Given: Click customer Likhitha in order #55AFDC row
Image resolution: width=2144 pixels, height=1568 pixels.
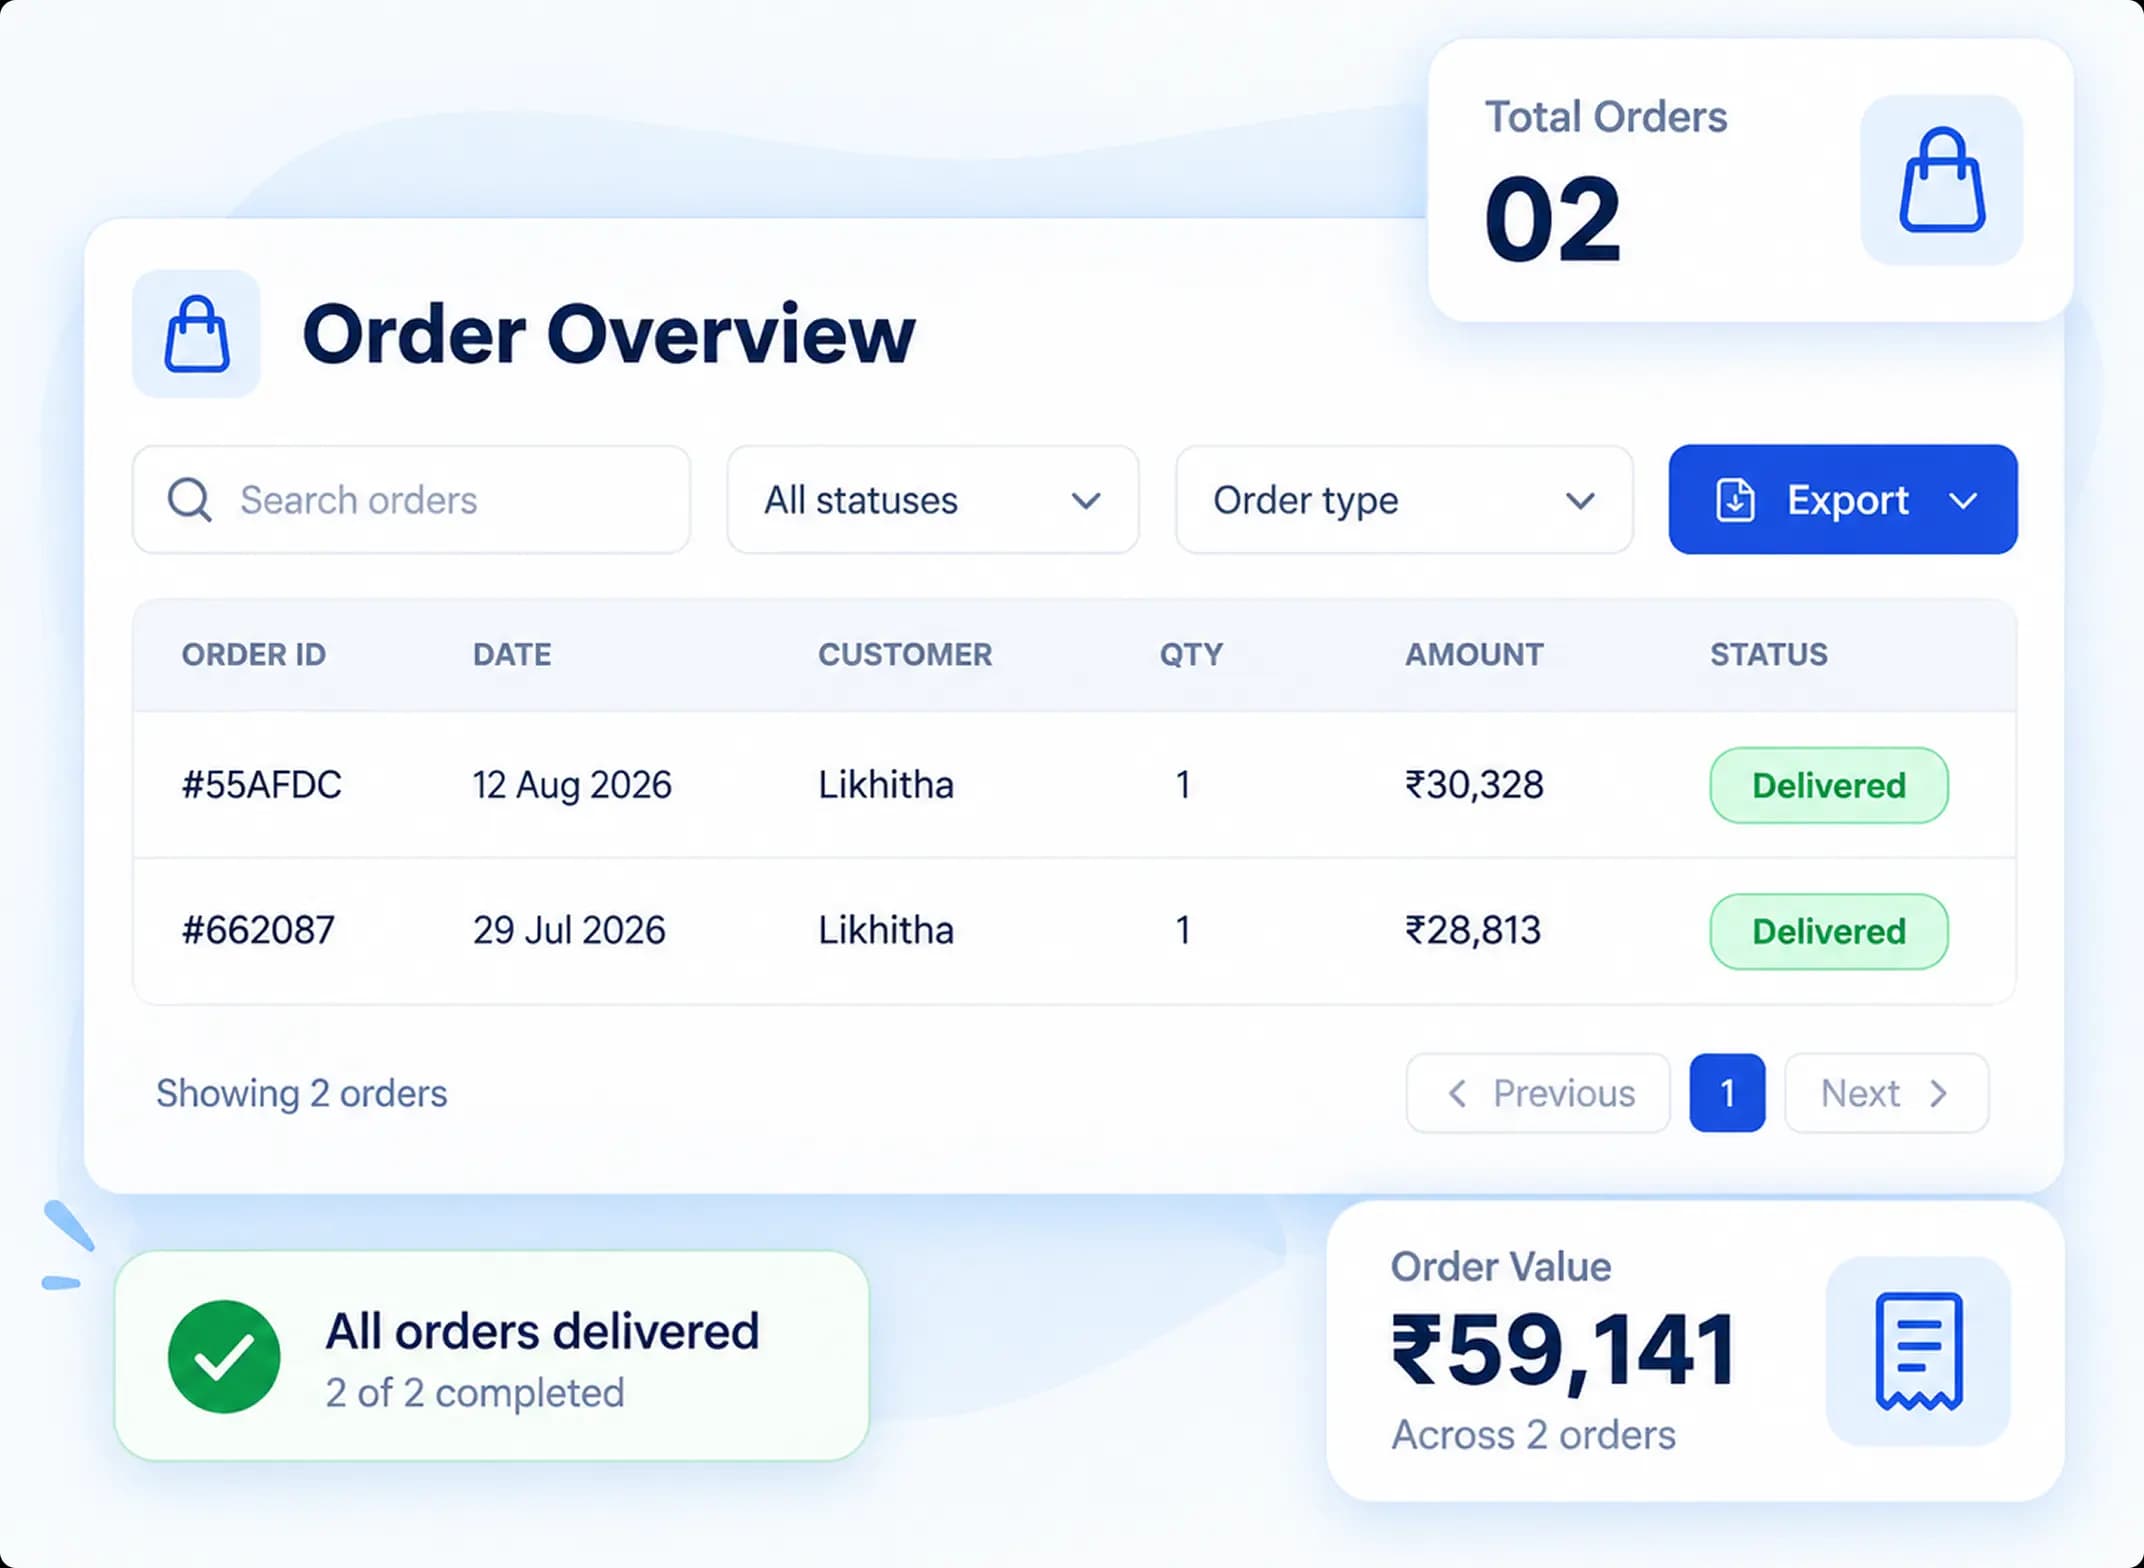Looking at the screenshot, I should point(886,785).
